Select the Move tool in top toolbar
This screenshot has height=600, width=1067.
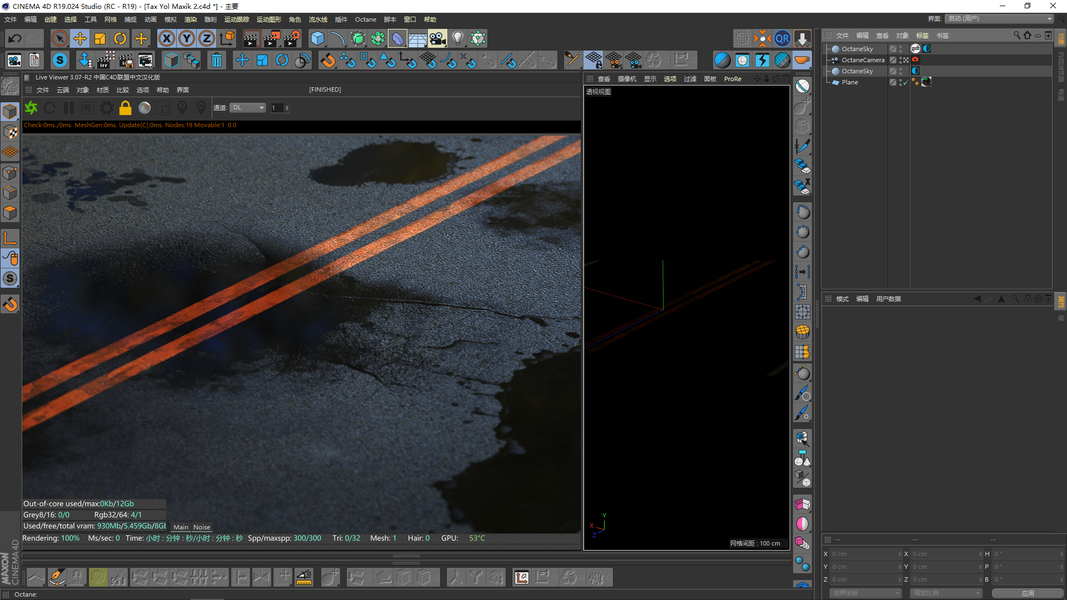pyautogui.click(x=80, y=39)
